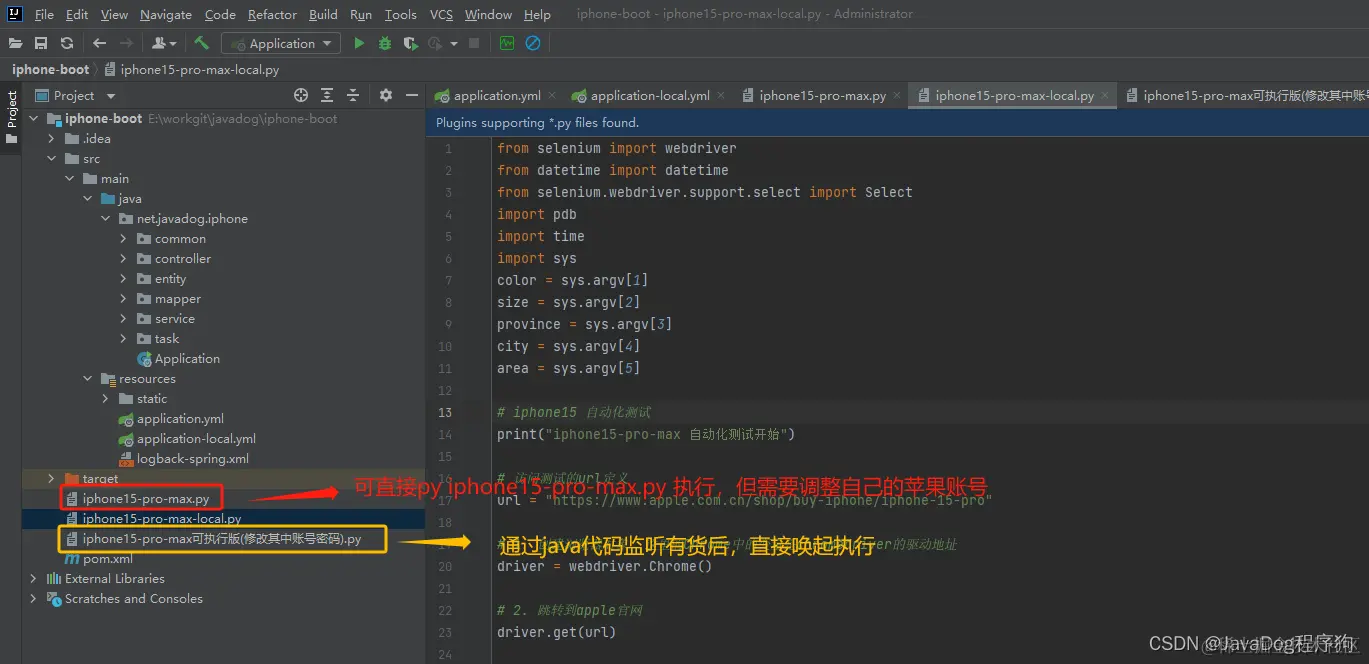Select the task package in tree
Viewport: 1369px width, 664px height.
tap(167, 339)
